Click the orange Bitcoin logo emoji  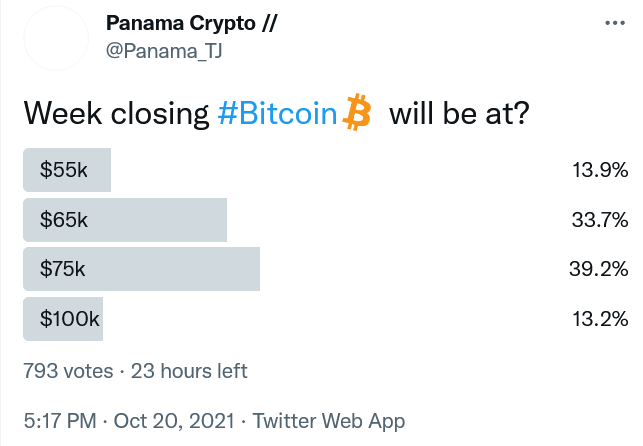[357, 112]
